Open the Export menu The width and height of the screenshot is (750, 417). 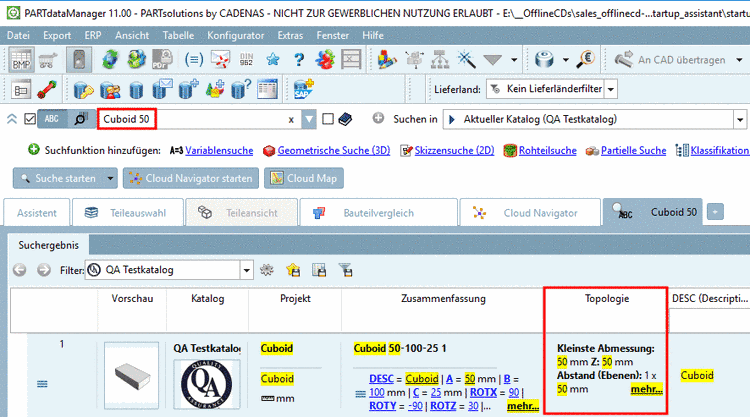[57, 35]
